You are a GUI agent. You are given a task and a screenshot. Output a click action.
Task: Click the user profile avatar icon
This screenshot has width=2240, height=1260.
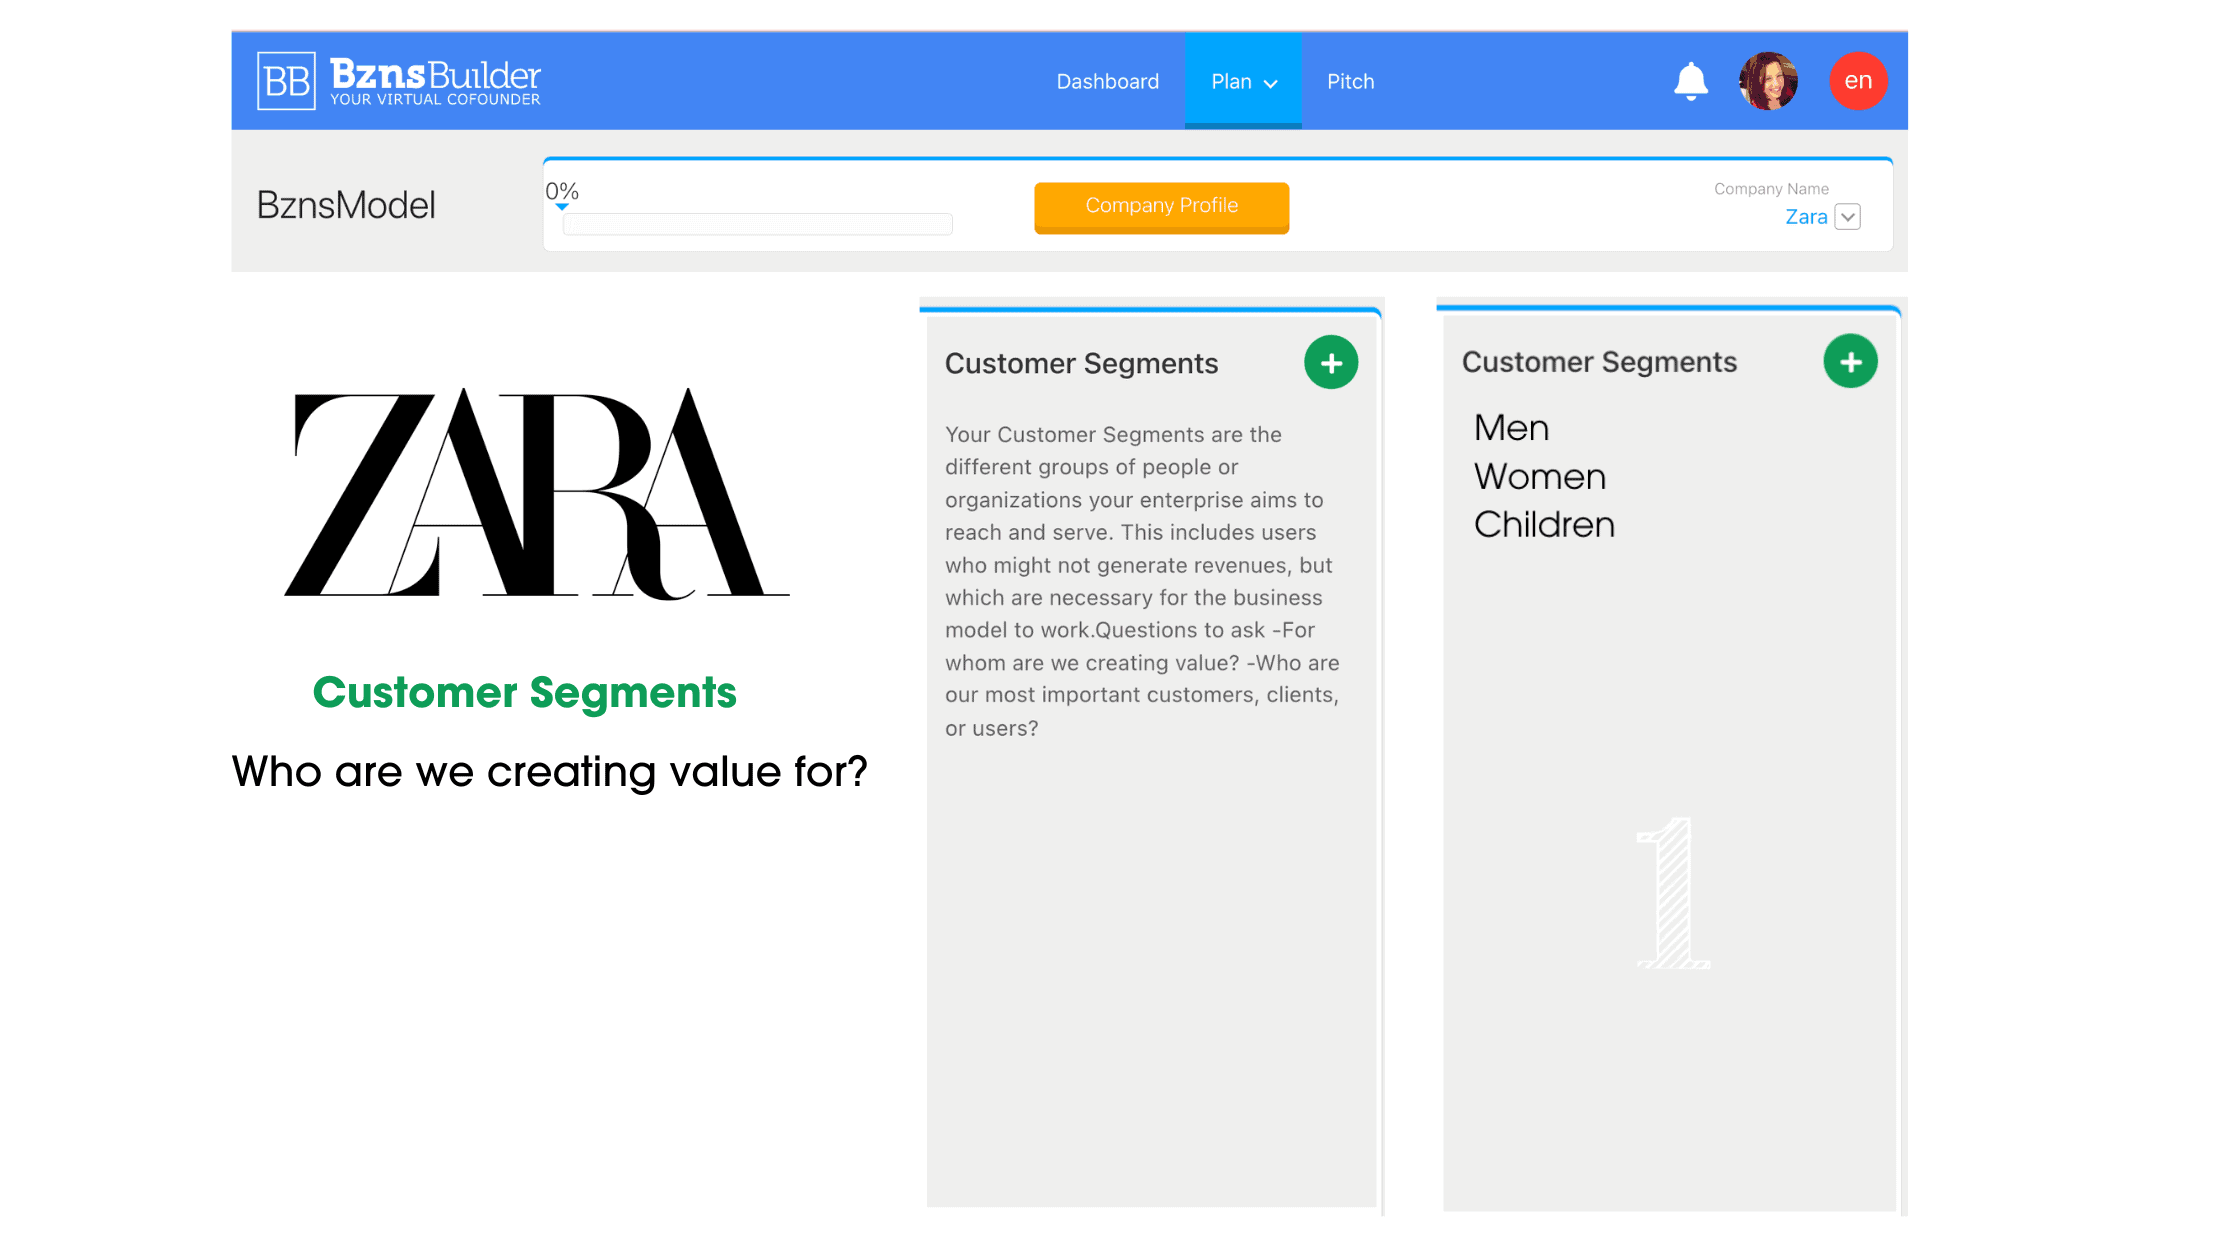(1769, 82)
